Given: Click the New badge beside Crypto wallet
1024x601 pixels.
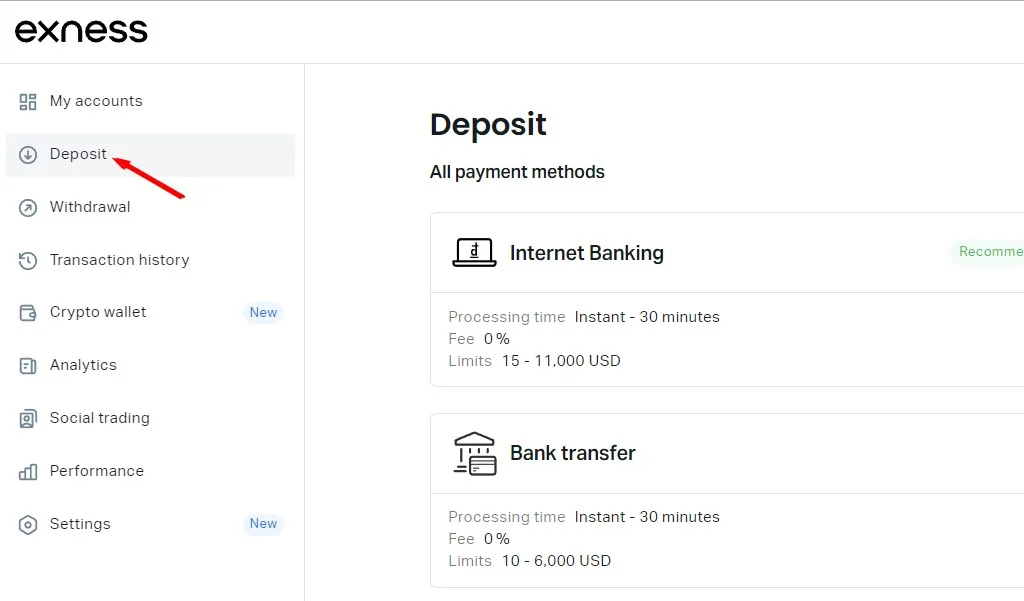Looking at the screenshot, I should (x=263, y=312).
